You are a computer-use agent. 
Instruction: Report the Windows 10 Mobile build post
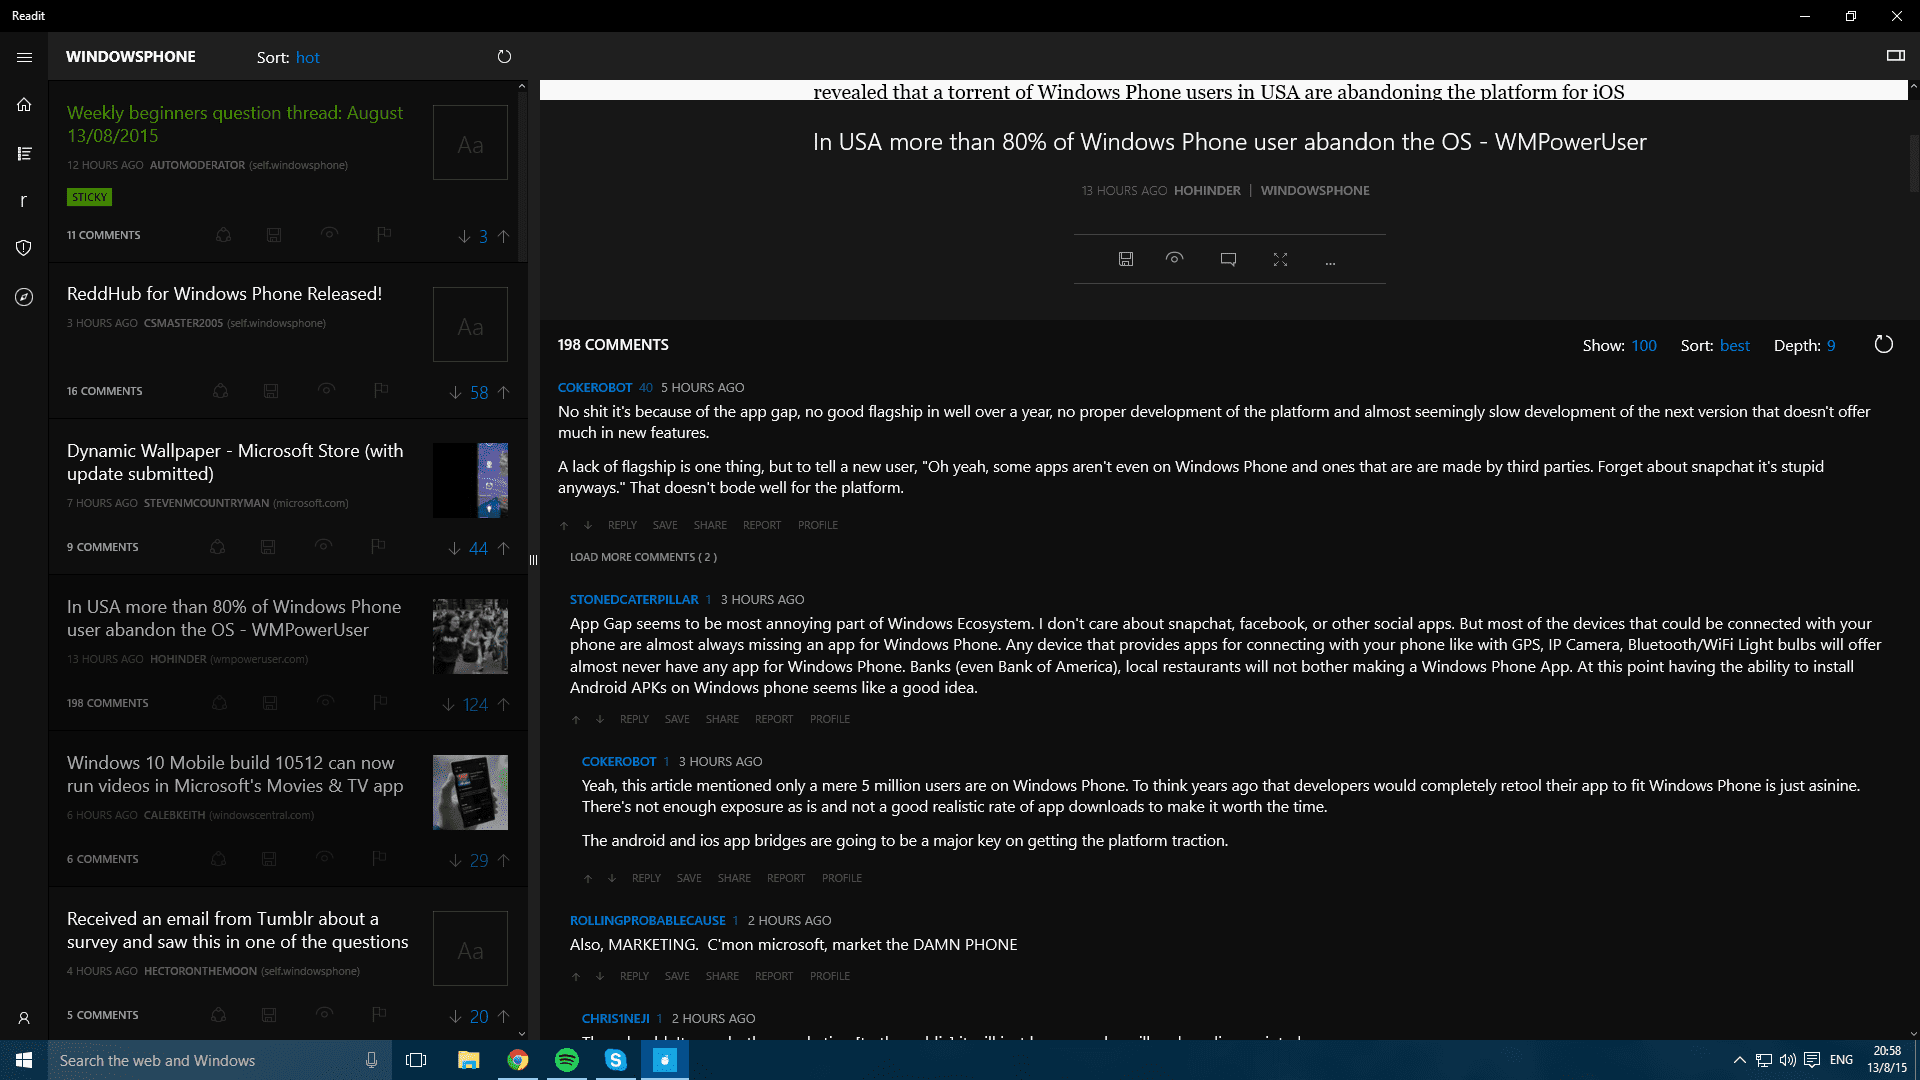379,858
